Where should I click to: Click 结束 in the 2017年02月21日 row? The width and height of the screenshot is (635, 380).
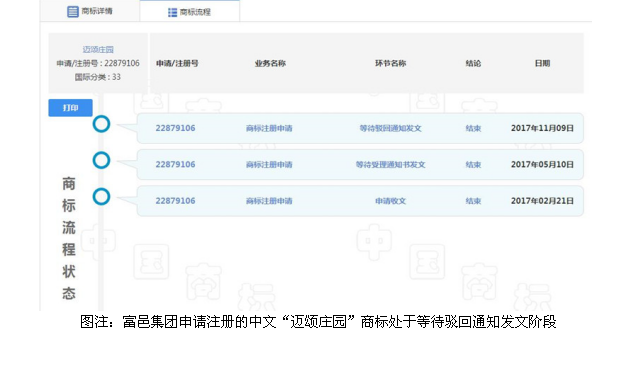point(473,201)
